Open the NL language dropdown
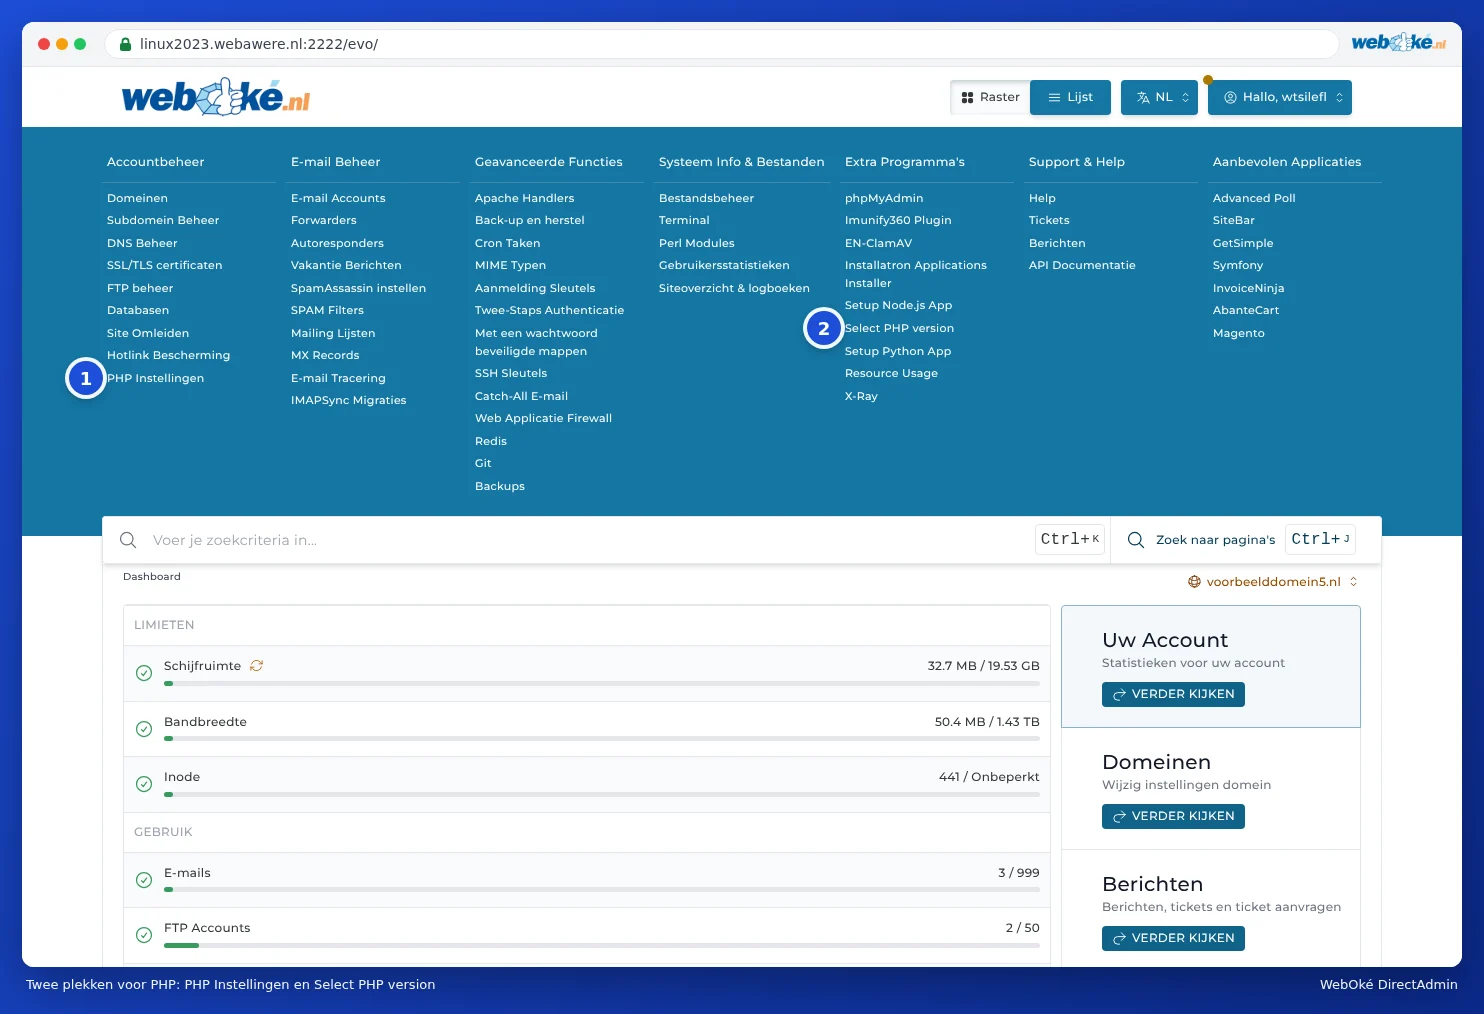The height and width of the screenshot is (1014, 1484). pos(1159,98)
